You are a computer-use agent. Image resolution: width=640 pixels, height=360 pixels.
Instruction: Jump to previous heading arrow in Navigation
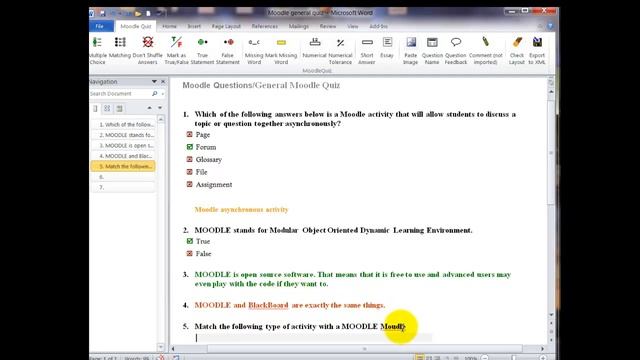pyautogui.click(x=149, y=108)
